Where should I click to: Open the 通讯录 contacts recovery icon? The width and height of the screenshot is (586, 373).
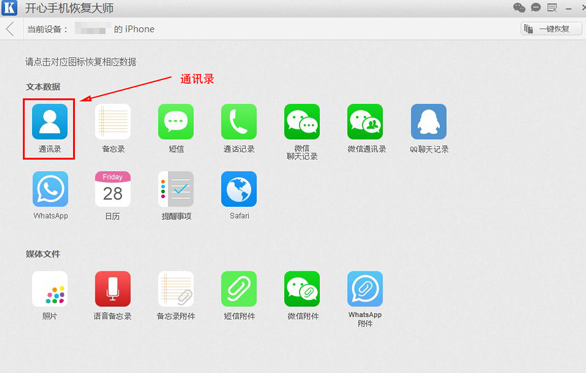50,122
